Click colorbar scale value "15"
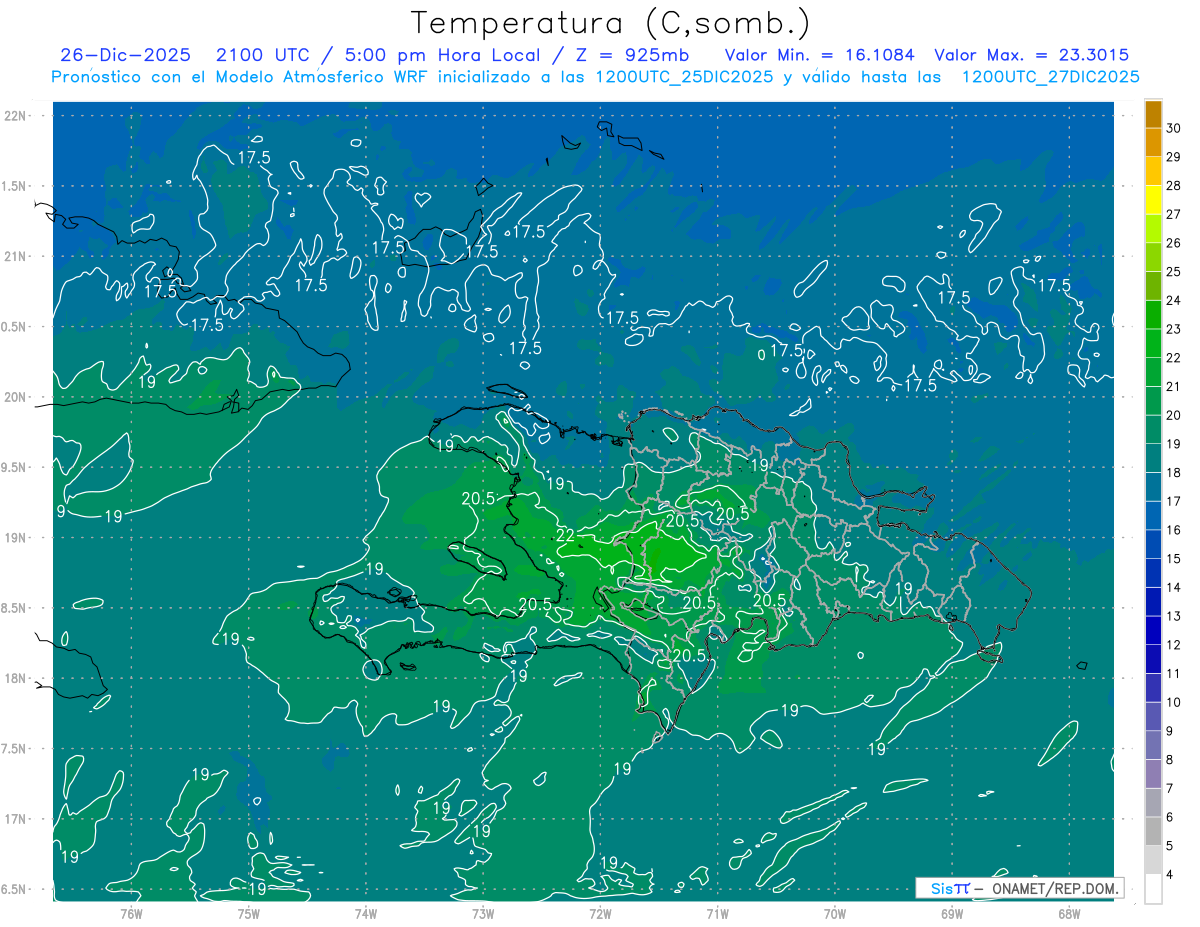Image resolution: width=1200 pixels, height=927 pixels. pyautogui.click(x=1175, y=559)
